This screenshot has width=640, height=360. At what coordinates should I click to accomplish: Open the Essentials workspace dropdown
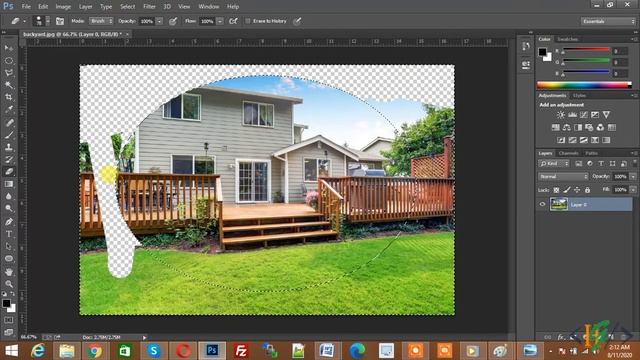(608, 21)
